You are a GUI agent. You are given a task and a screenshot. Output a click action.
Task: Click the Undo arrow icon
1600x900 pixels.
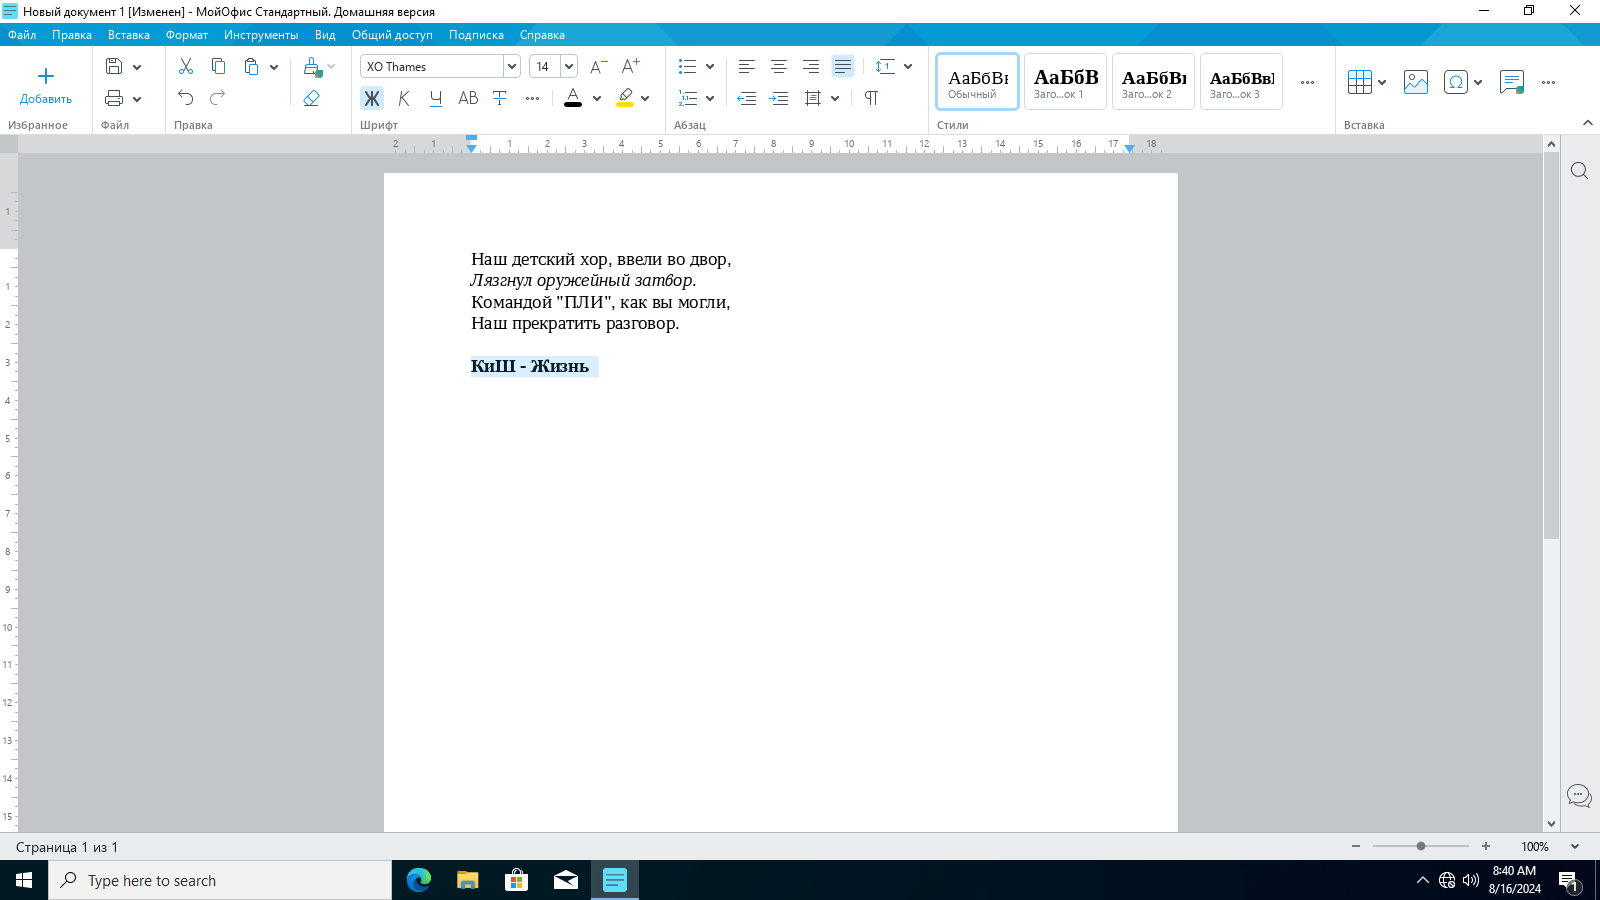[186, 98]
